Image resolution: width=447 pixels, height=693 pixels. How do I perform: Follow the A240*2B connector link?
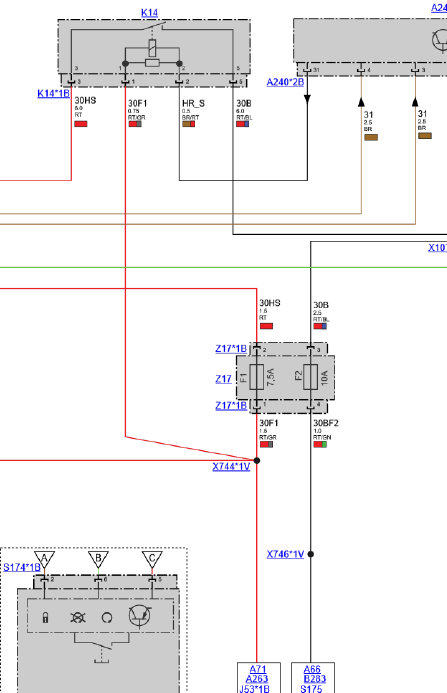click(285, 82)
